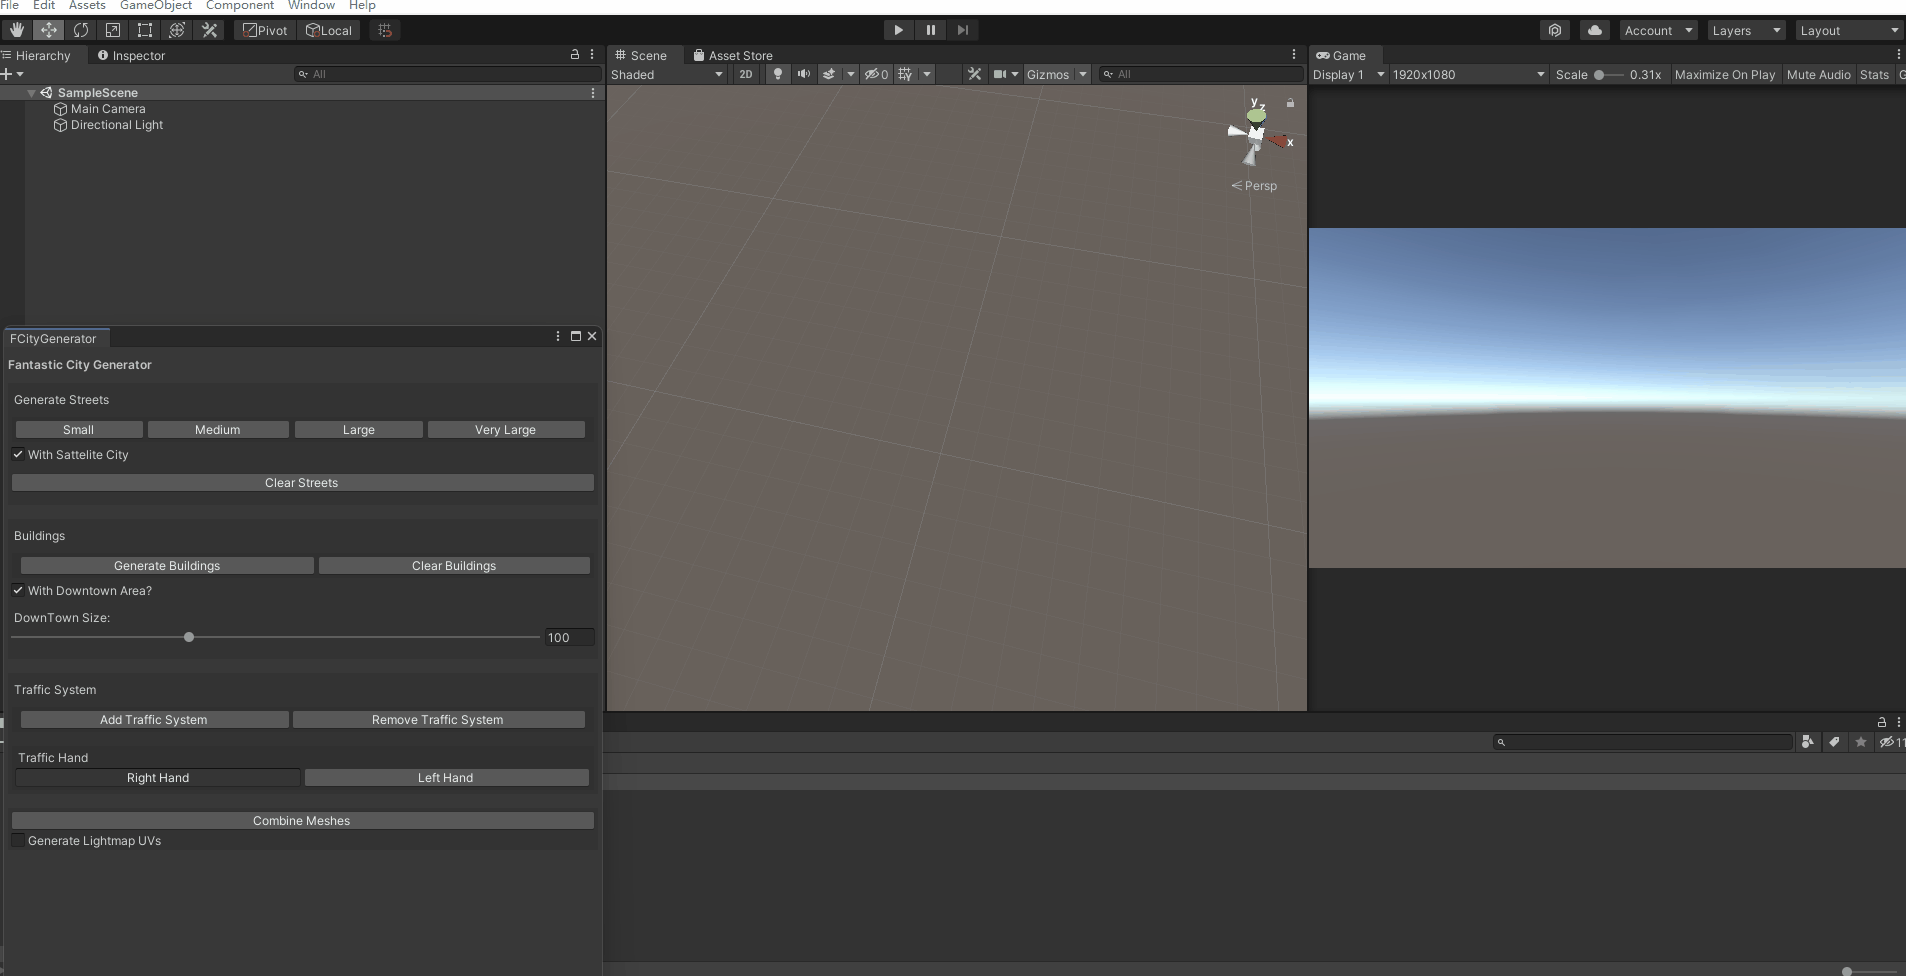Start Play mode
Viewport: 1906px width, 976px height.
(x=898, y=30)
